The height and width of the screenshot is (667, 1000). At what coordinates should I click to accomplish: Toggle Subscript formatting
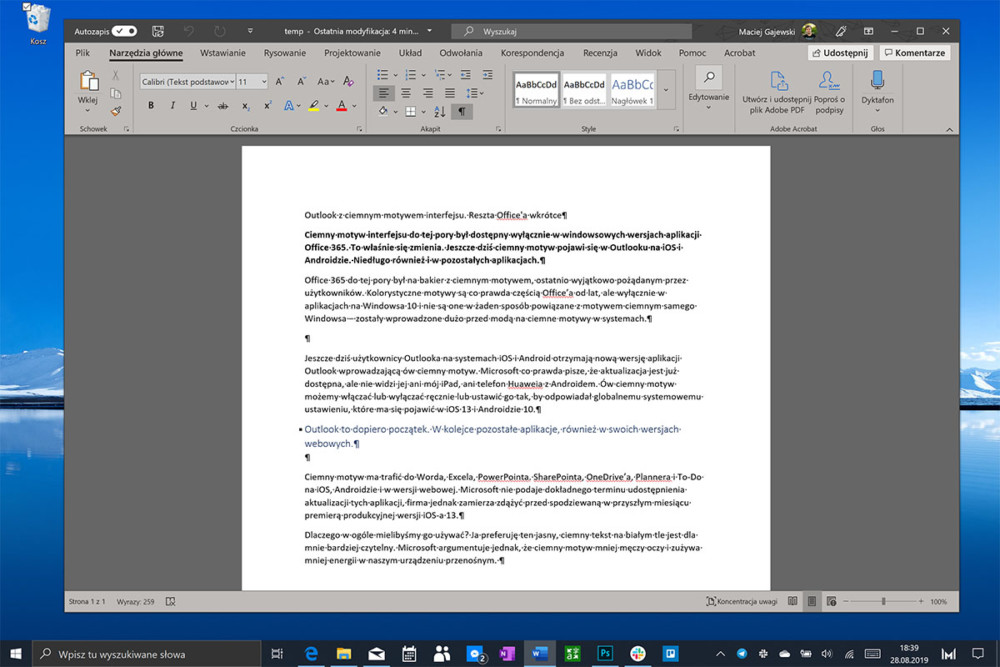point(246,106)
